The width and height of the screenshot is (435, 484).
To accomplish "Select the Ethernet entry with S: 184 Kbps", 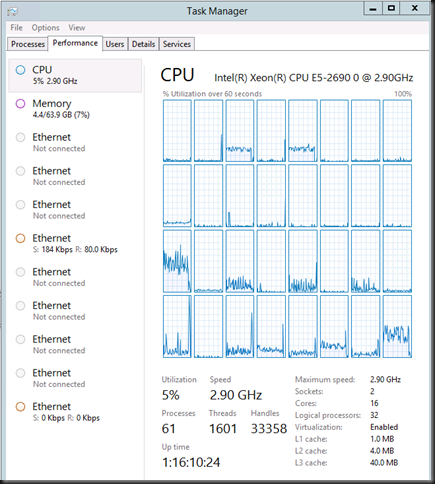I will (75, 244).
